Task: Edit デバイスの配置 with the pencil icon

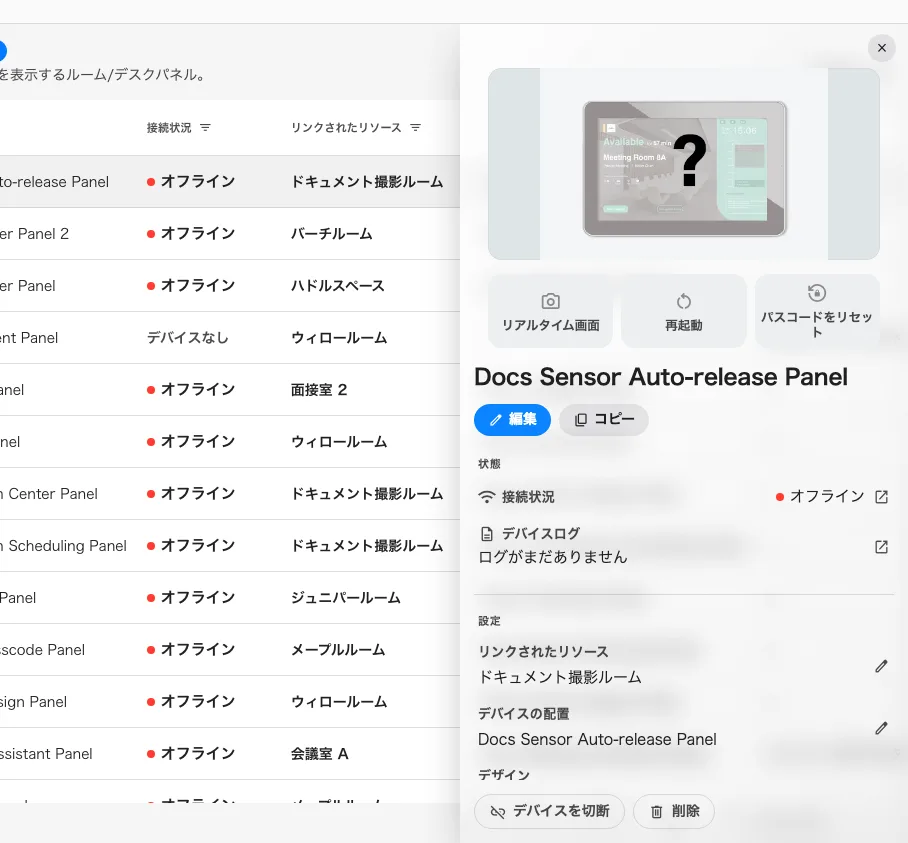Action: (881, 728)
